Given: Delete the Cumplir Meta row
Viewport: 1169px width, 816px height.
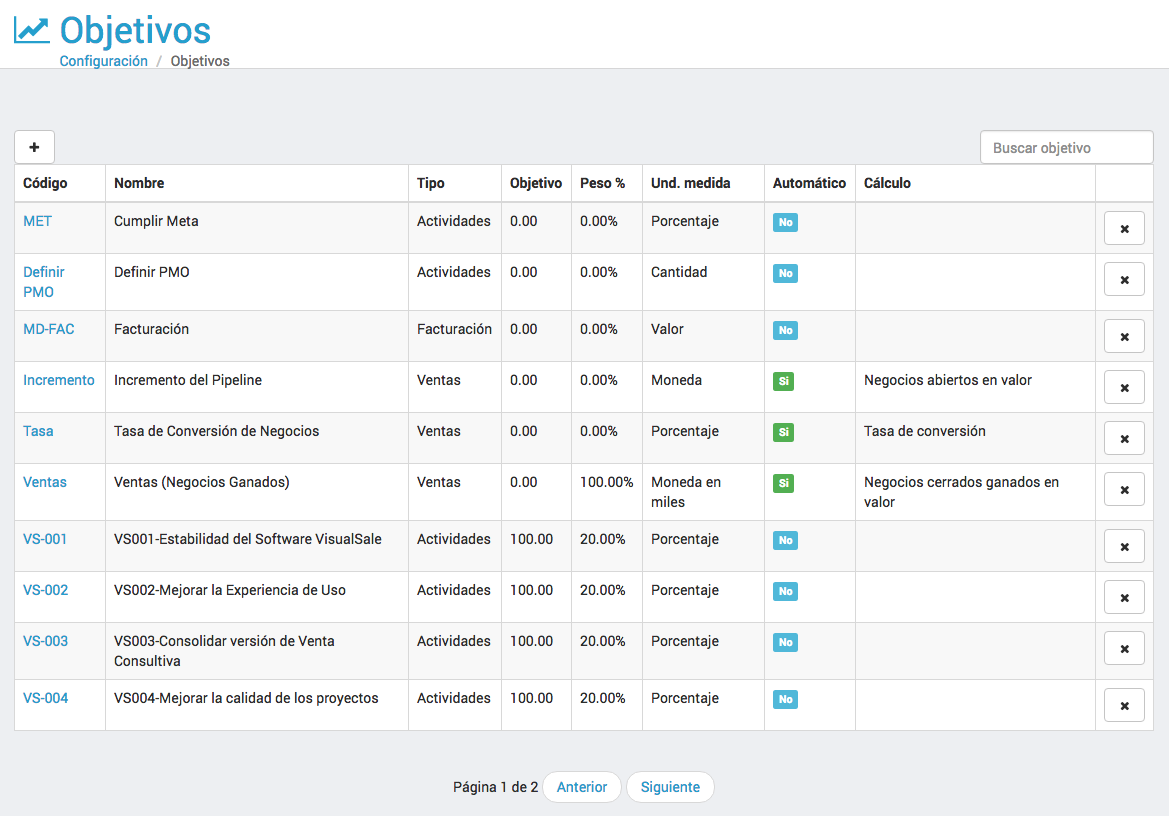Looking at the screenshot, I should [x=1124, y=229].
